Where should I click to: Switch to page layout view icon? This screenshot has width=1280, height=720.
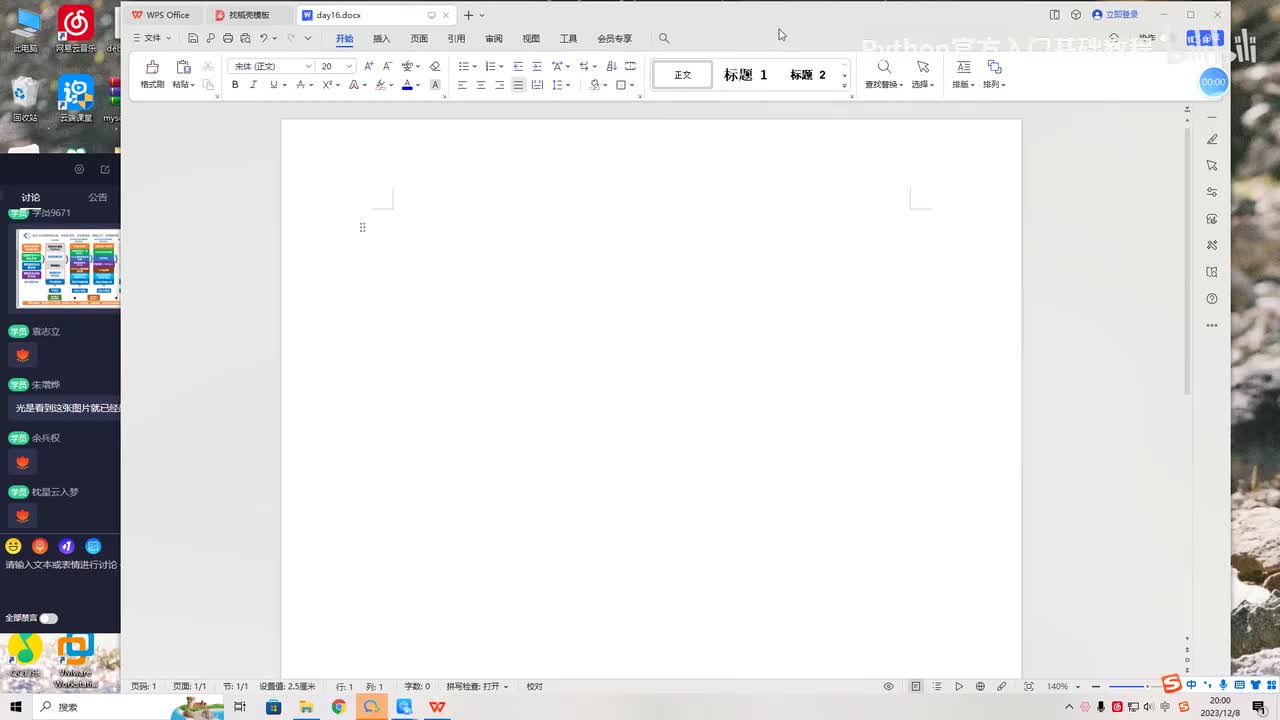915,686
